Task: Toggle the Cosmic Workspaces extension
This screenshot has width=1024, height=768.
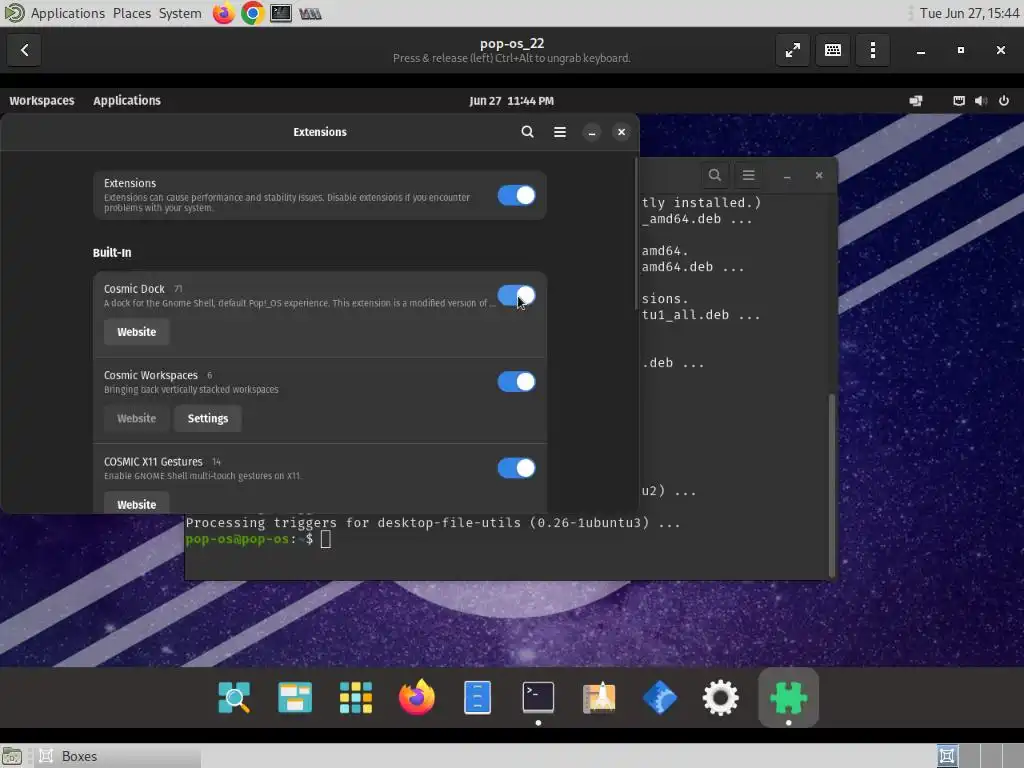Action: click(x=516, y=381)
